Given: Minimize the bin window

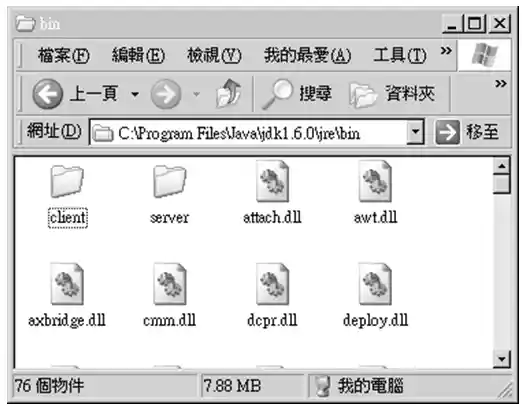Looking at the screenshot, I should point(452,24).
